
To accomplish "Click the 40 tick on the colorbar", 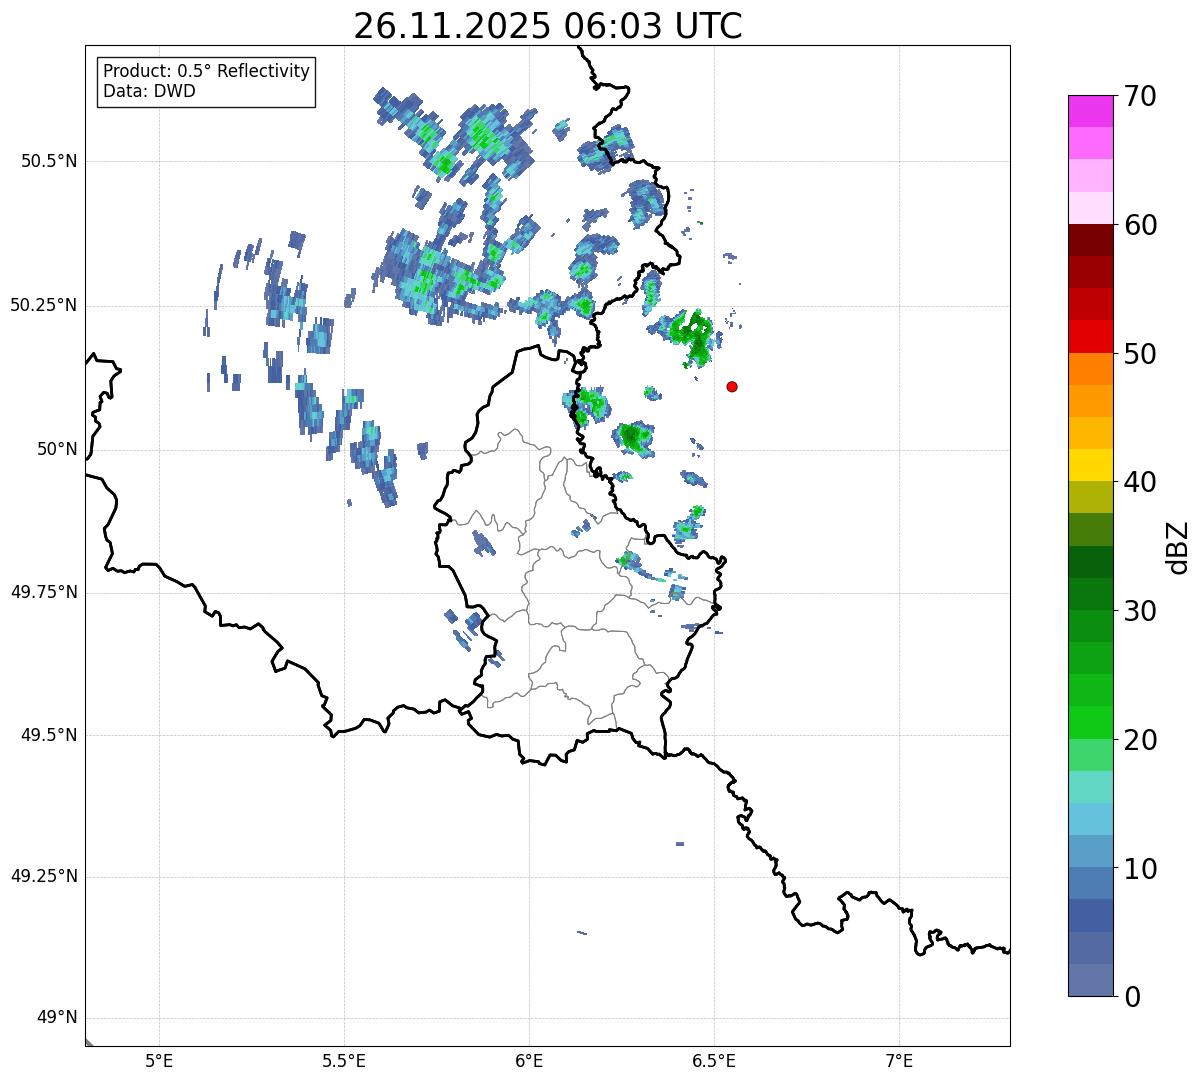I will pos(1140,482).
